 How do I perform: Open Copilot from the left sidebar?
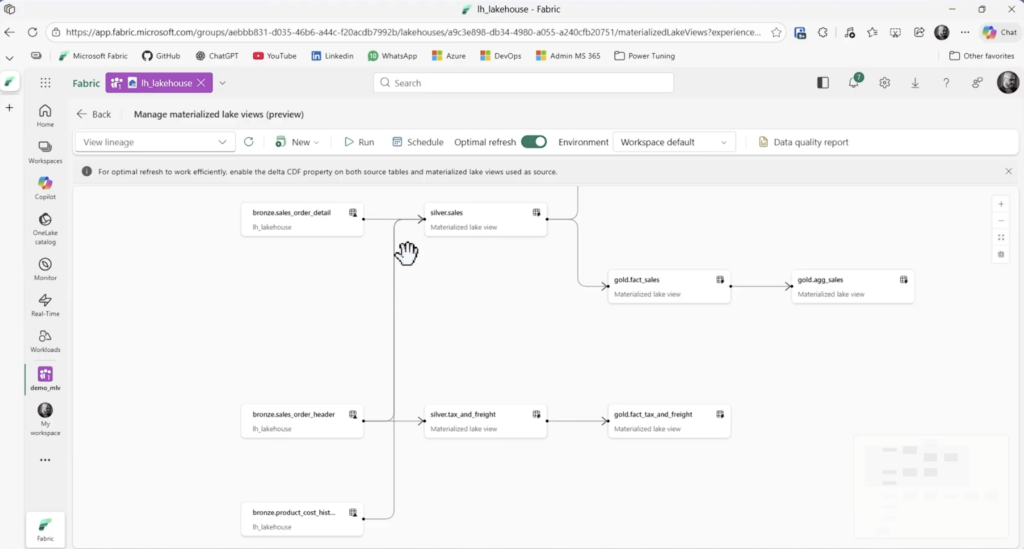pyautogui.click(x=45, y=187)
